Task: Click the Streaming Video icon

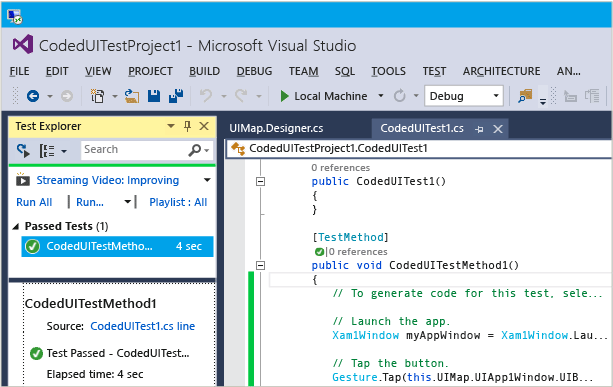Action: (x=23, y=180)
